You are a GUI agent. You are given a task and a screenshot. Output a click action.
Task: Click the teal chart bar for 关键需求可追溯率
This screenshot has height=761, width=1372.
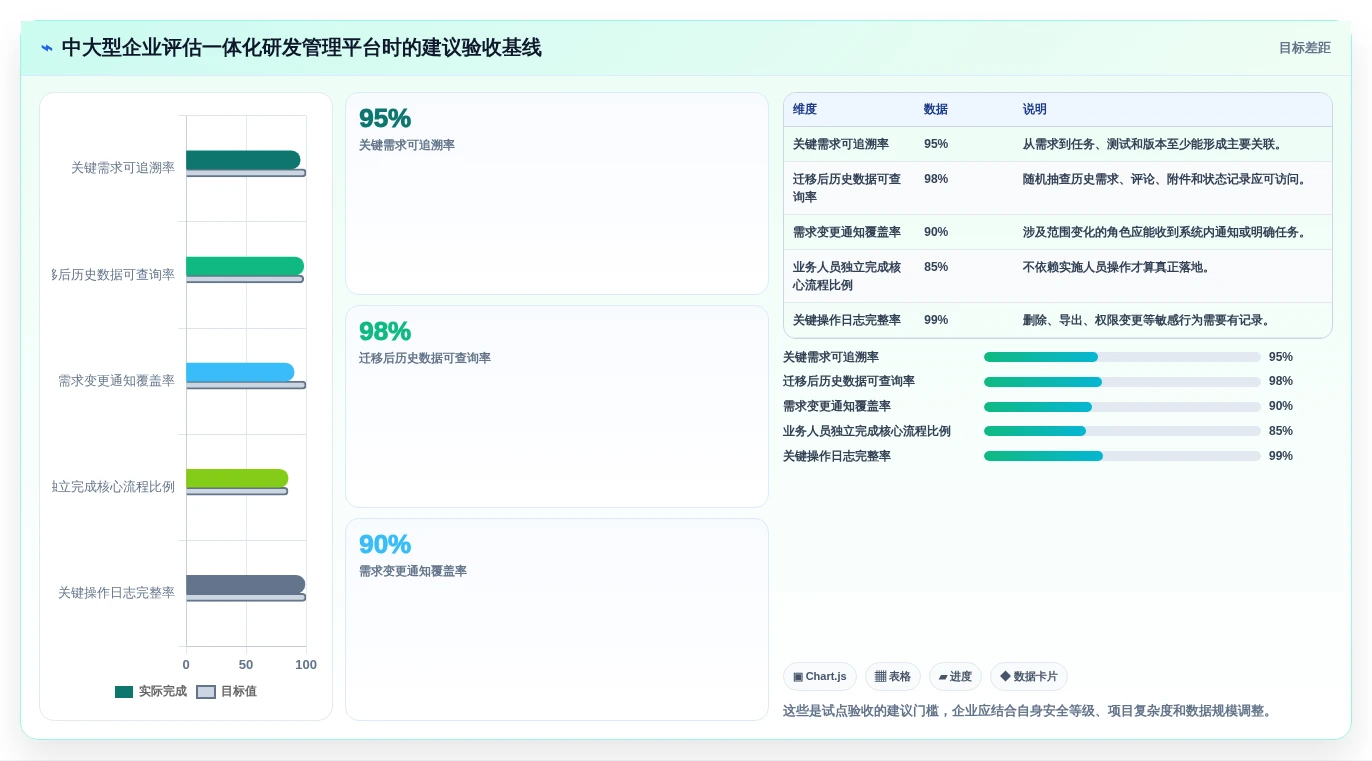pyautogui.click(x=243, y=160)
